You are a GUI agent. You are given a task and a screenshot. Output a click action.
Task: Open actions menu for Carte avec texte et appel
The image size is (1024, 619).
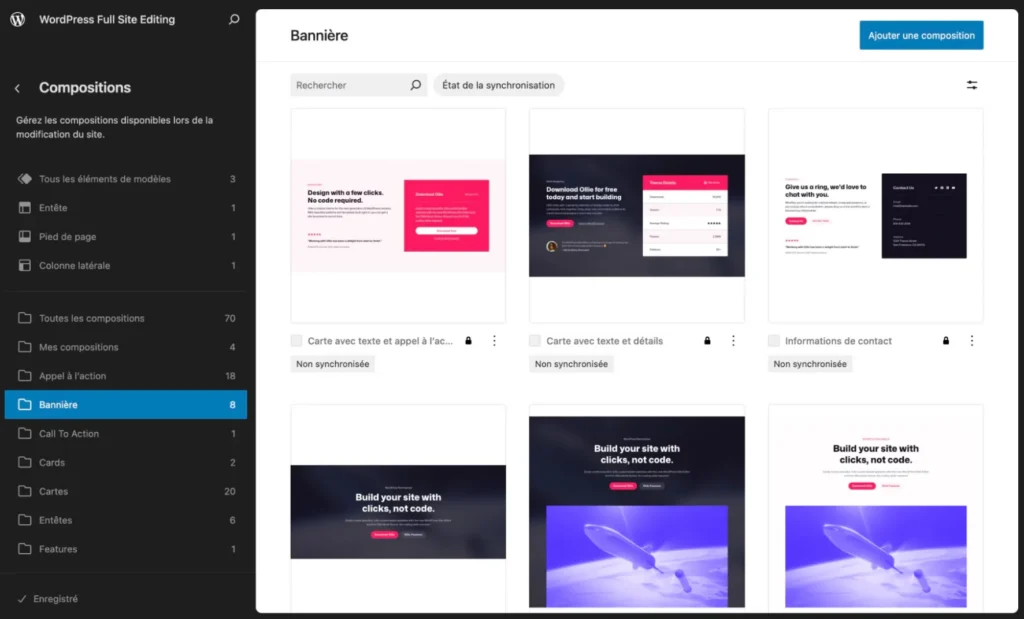494,341
